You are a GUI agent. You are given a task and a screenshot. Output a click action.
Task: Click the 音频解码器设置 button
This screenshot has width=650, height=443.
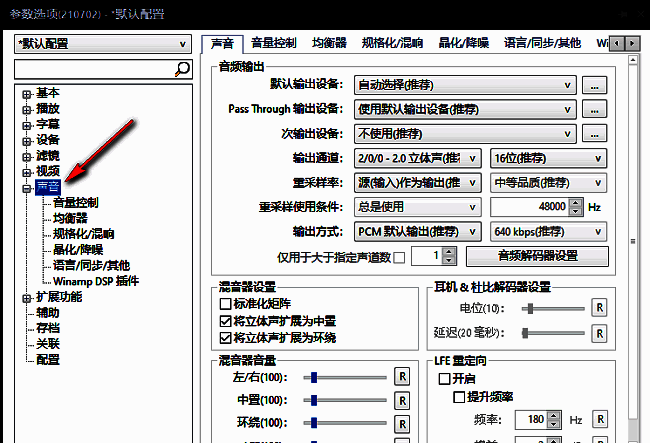click(x=537, y=256)
